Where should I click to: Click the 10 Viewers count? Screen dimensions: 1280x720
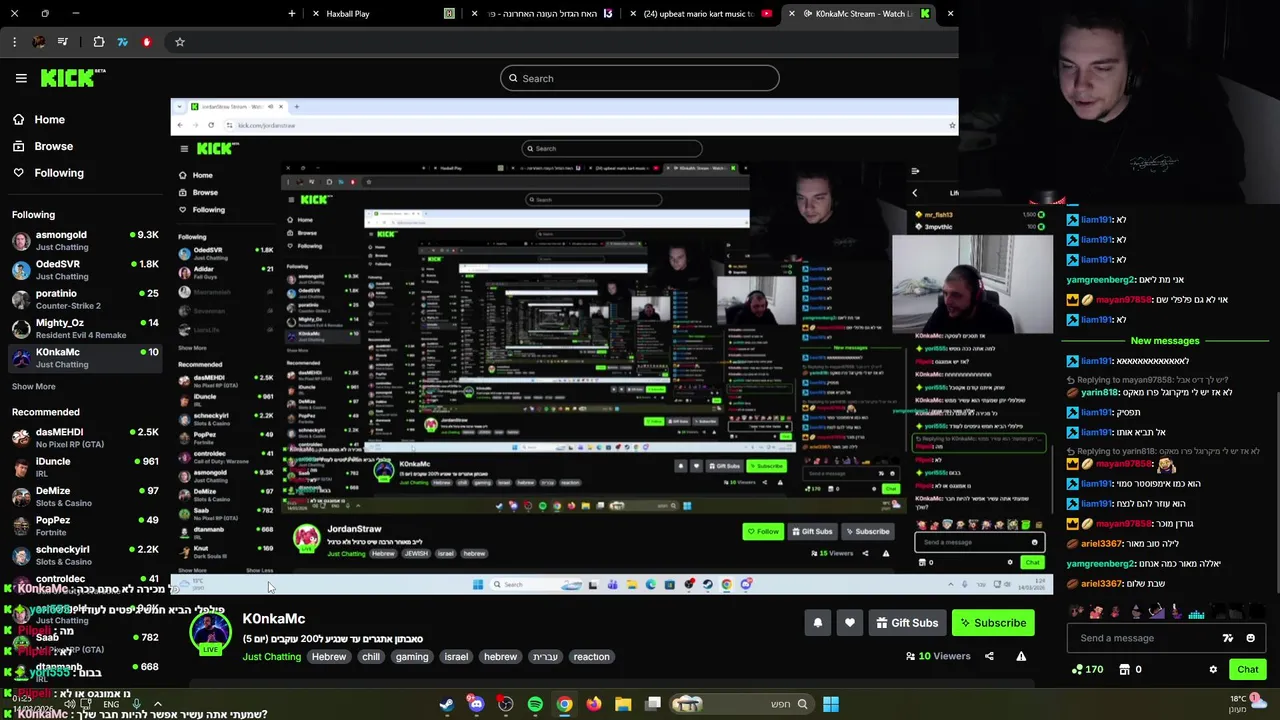pyautogui.click(x=938, y=656)
